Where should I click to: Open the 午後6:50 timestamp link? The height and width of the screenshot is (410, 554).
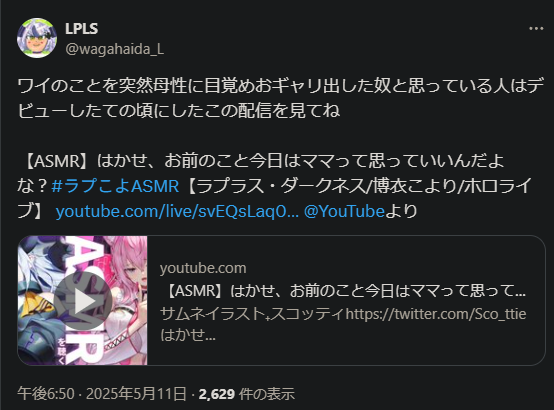pyautogui.click(x=46, y=394)
